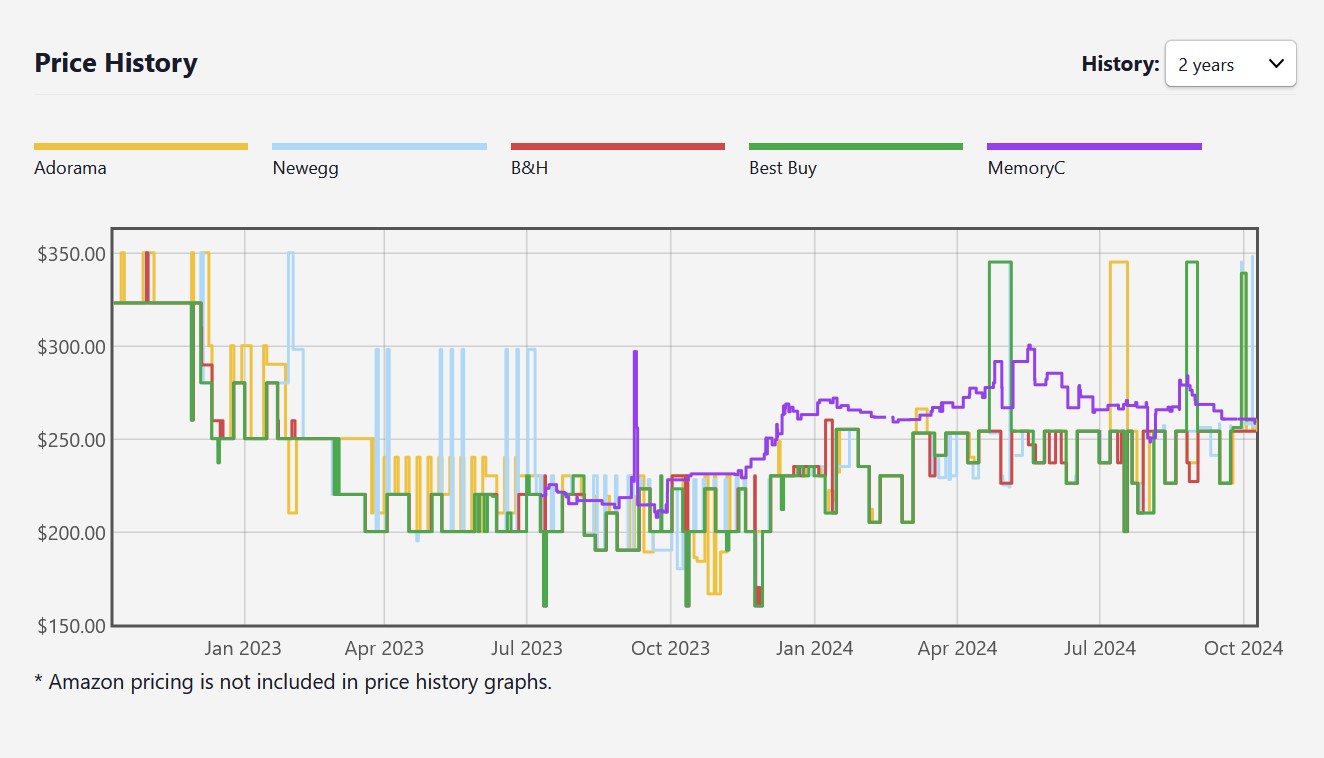Click the Apr 2024 axis label
Screen dimensions: 1324x758
coord(957,648)
